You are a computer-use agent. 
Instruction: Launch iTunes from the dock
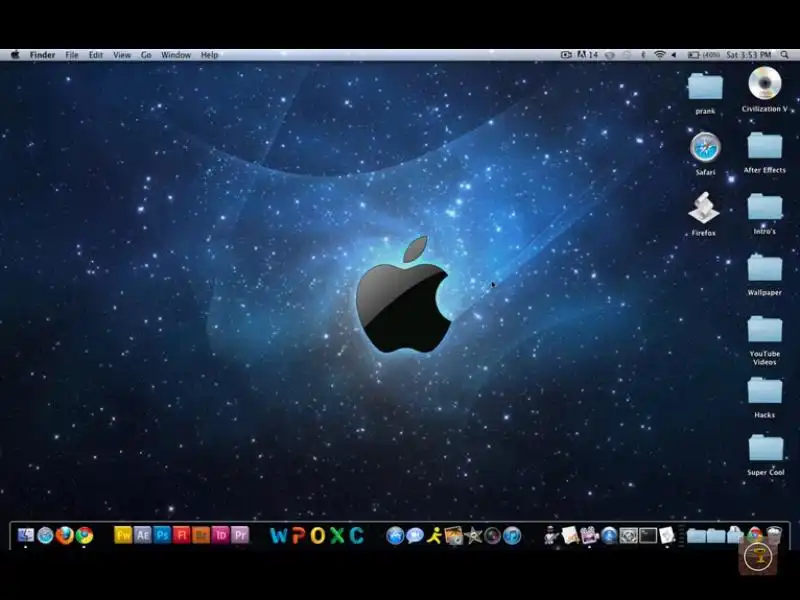[x=512, y=535]
